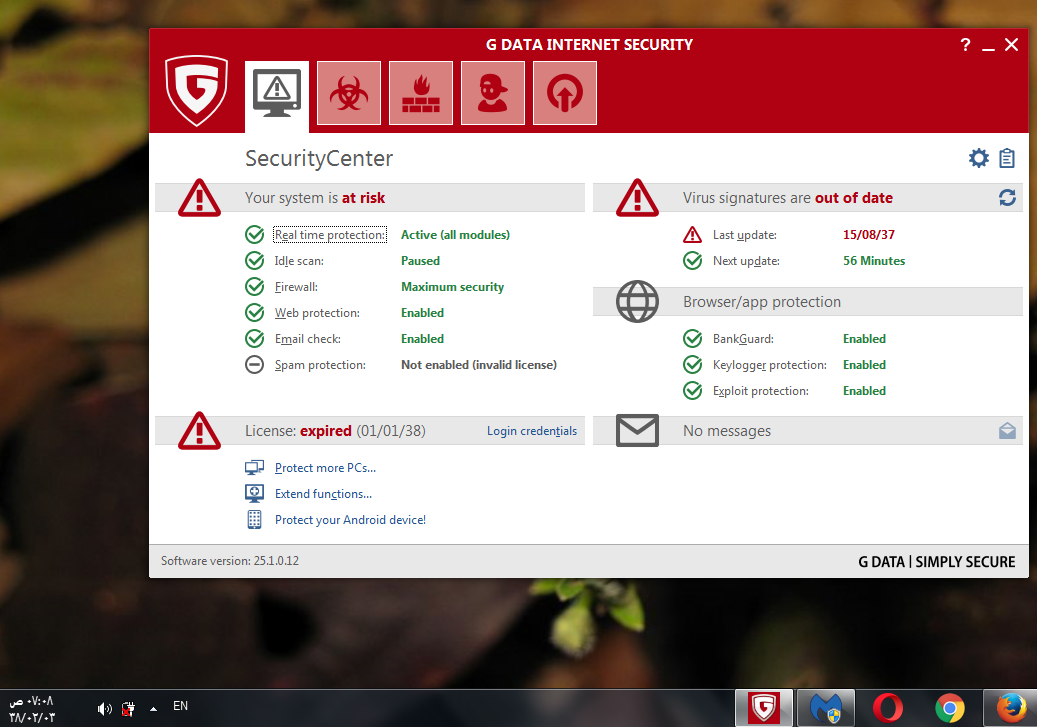The image size is (1037, 727).
Task: Click the large mail envelope icon
Action: coord(637,431)
